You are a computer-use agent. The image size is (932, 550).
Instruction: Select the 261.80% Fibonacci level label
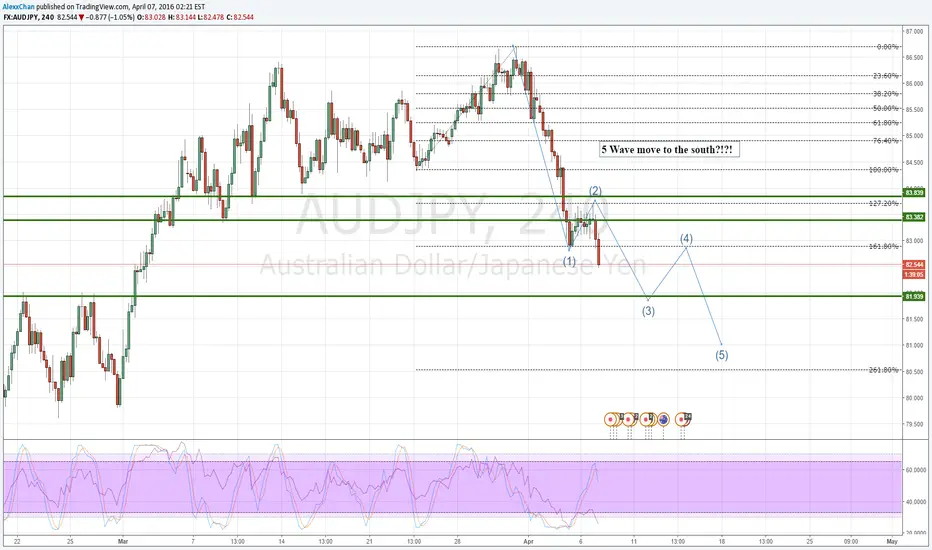(884, 370)
